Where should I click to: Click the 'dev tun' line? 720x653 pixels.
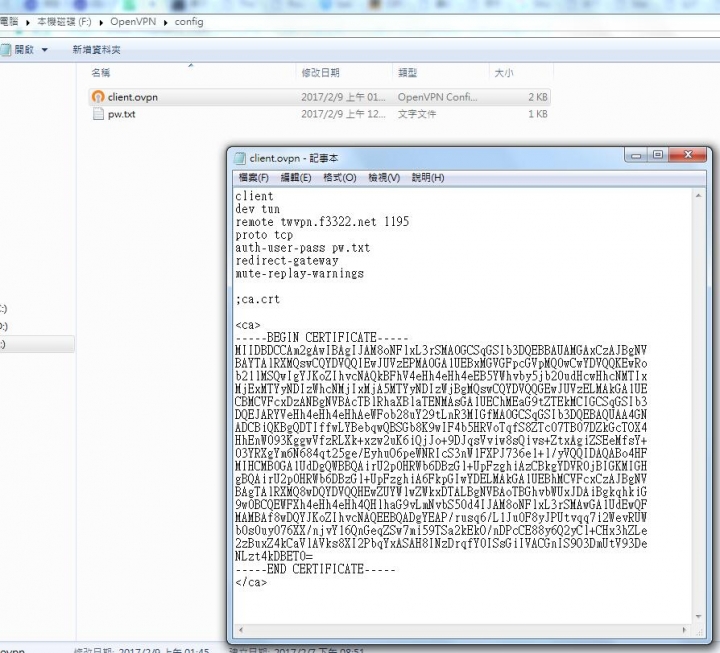click(258, 209)
